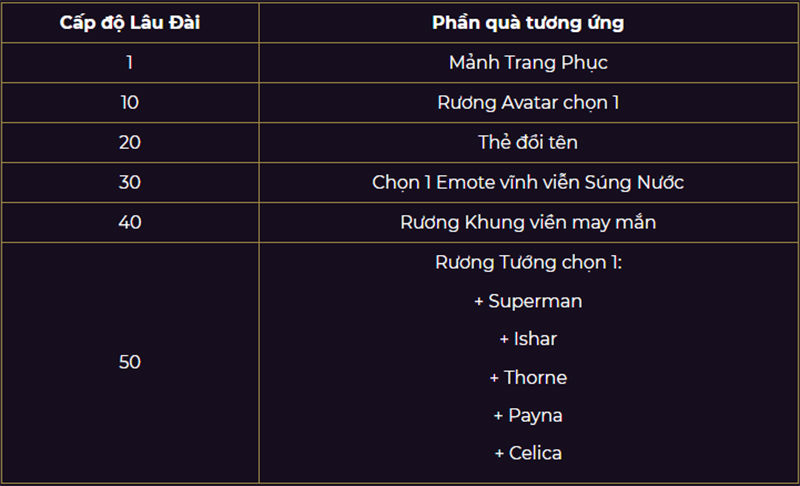Image resolution: width=800 pixels, height=486 pixels.
Task: Click the '+ Ishar' hero entry
Action: (x=528, y=339)
